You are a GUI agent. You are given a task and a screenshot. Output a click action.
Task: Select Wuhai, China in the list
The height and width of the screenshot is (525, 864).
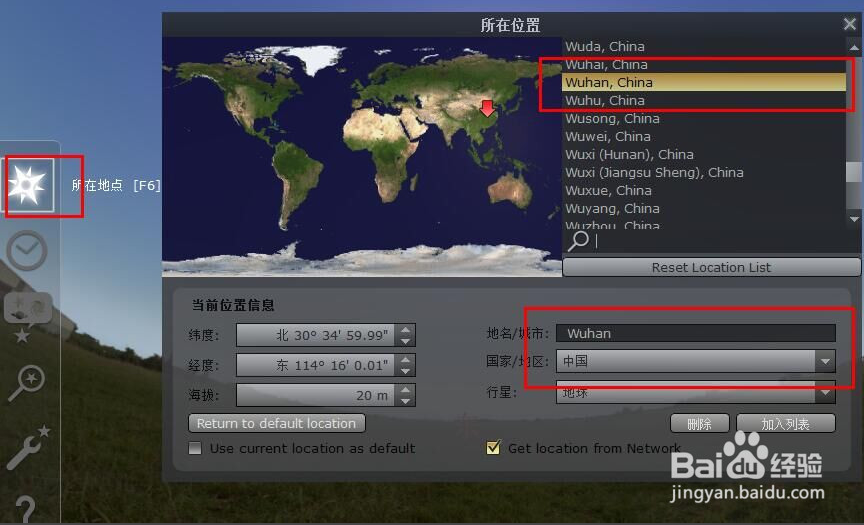pos(704,64)
